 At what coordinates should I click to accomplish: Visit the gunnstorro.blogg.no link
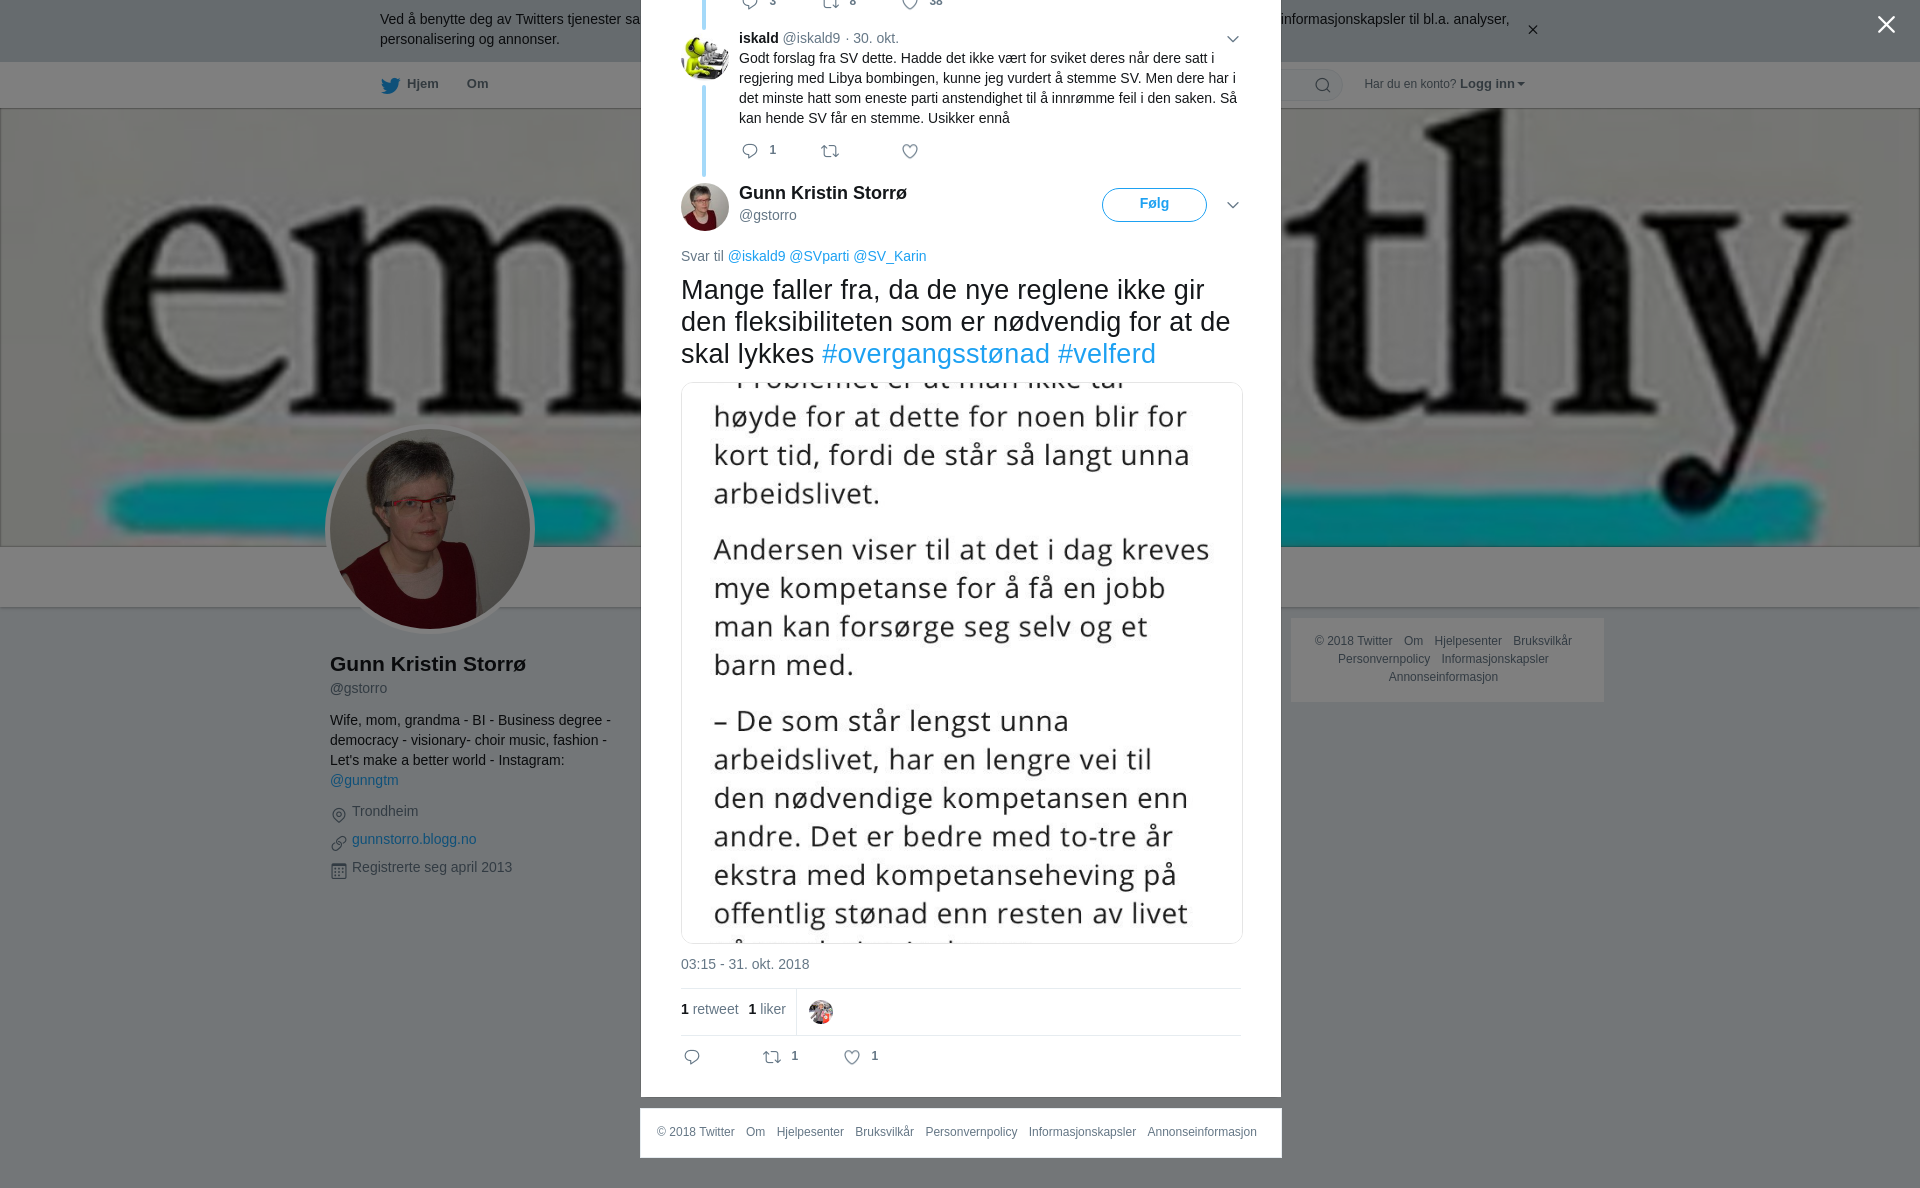tap(414, 839)
